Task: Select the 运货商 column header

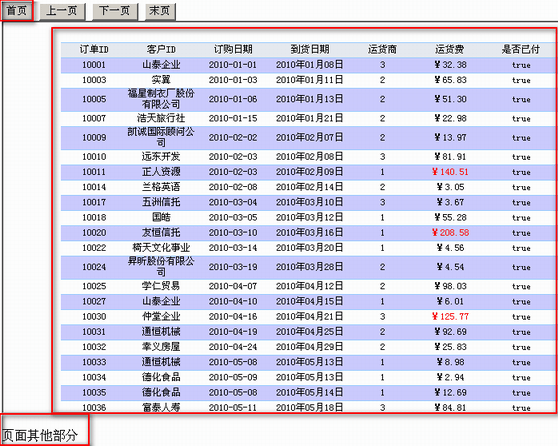Action: tap(382, 49)
